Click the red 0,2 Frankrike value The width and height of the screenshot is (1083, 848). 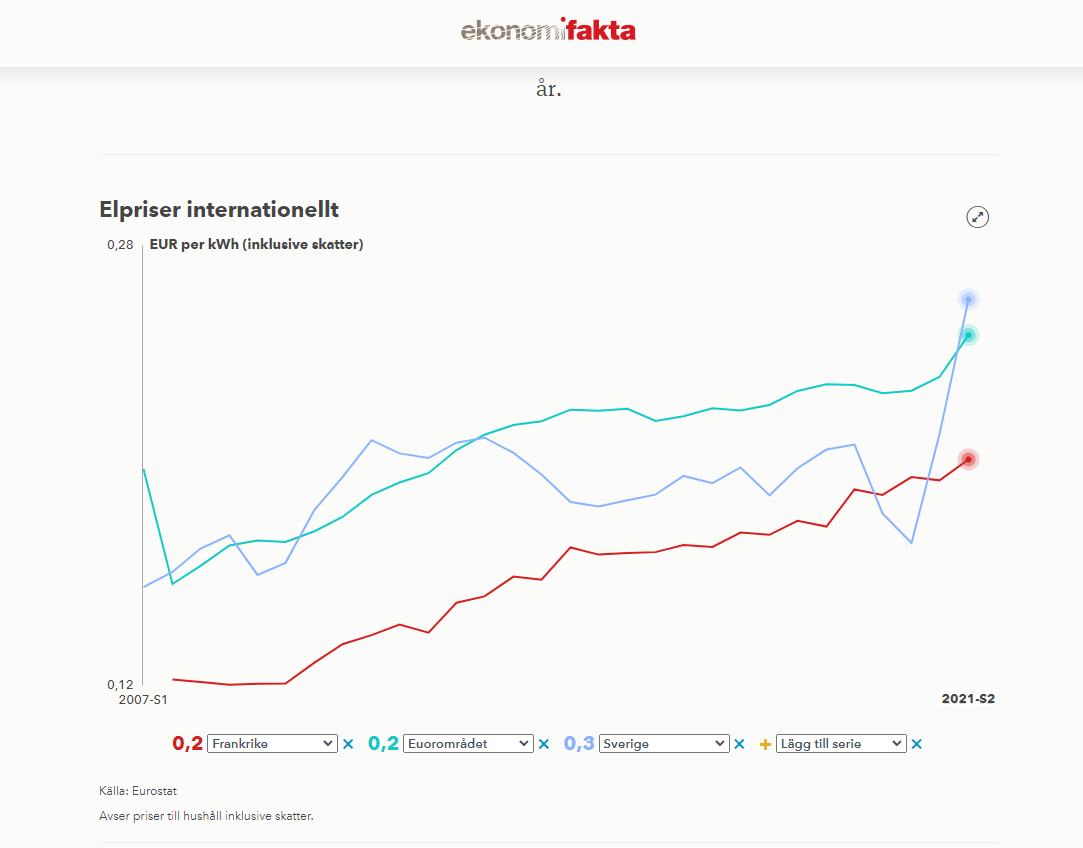coord(187,743)
